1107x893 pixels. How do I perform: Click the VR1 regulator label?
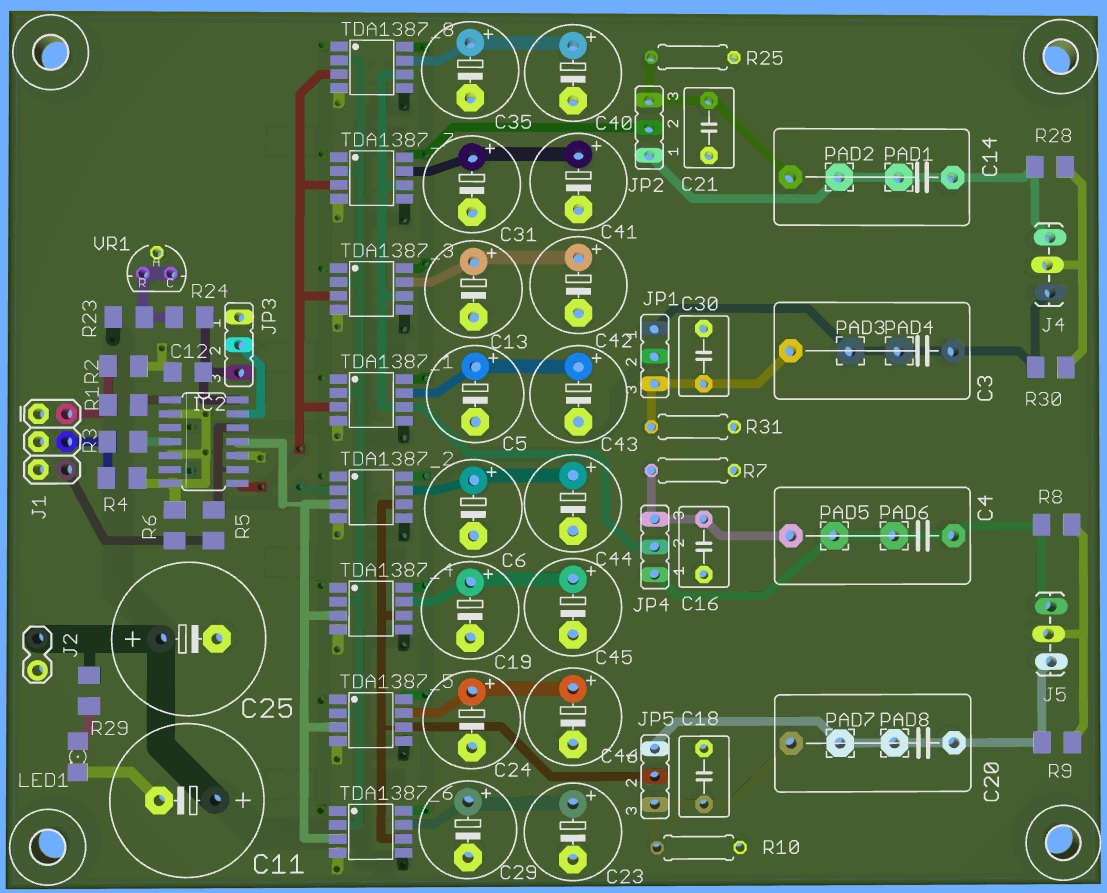point(112,244)
